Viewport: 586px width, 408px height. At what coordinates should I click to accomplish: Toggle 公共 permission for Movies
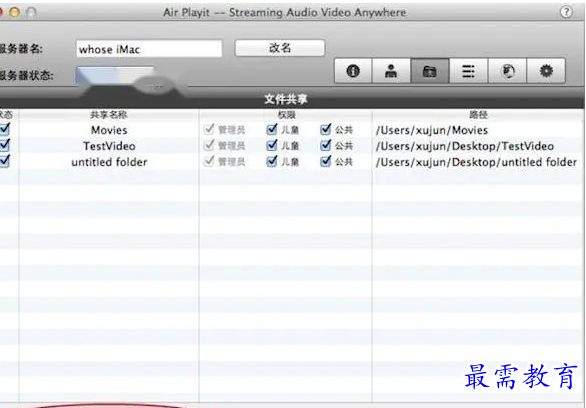[326, 129]
